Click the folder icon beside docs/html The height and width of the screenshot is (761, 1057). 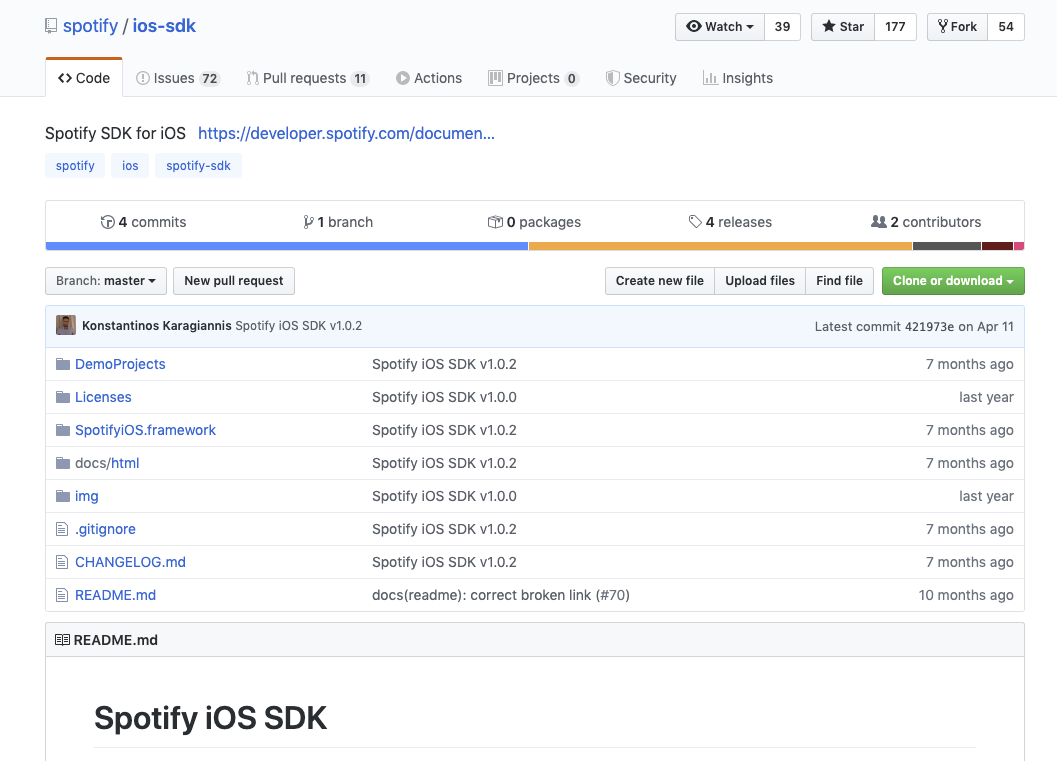tap(63, 463)
